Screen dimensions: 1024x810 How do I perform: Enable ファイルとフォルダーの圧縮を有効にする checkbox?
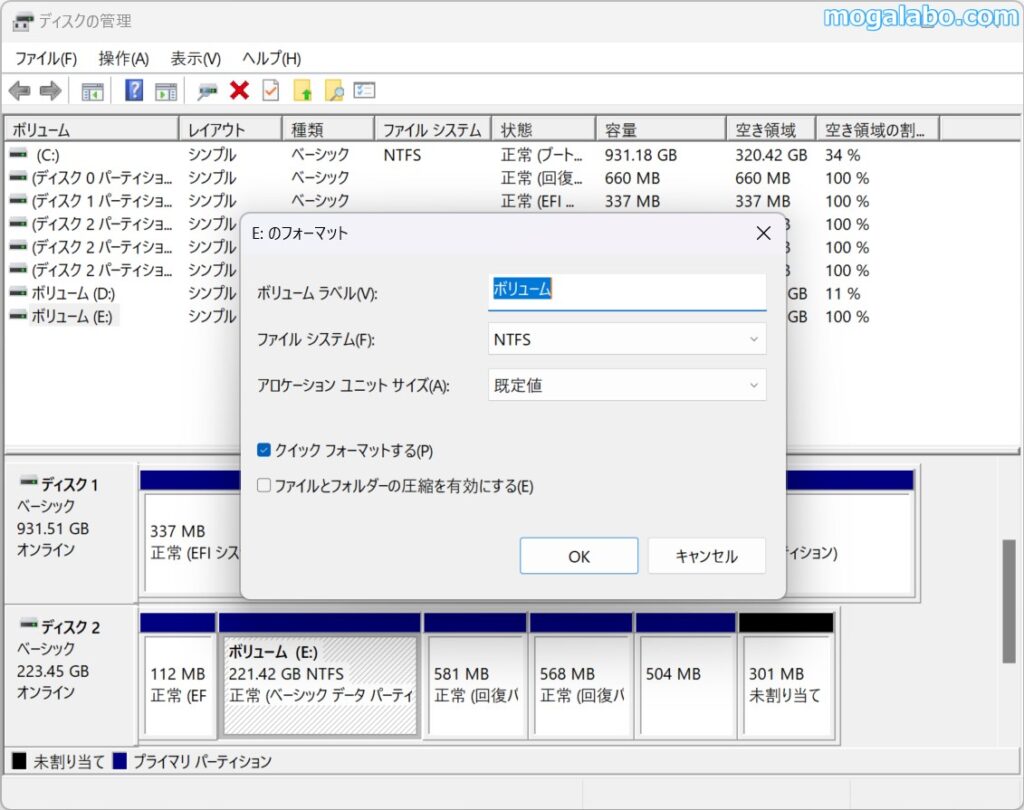click(x=264, y=486)
